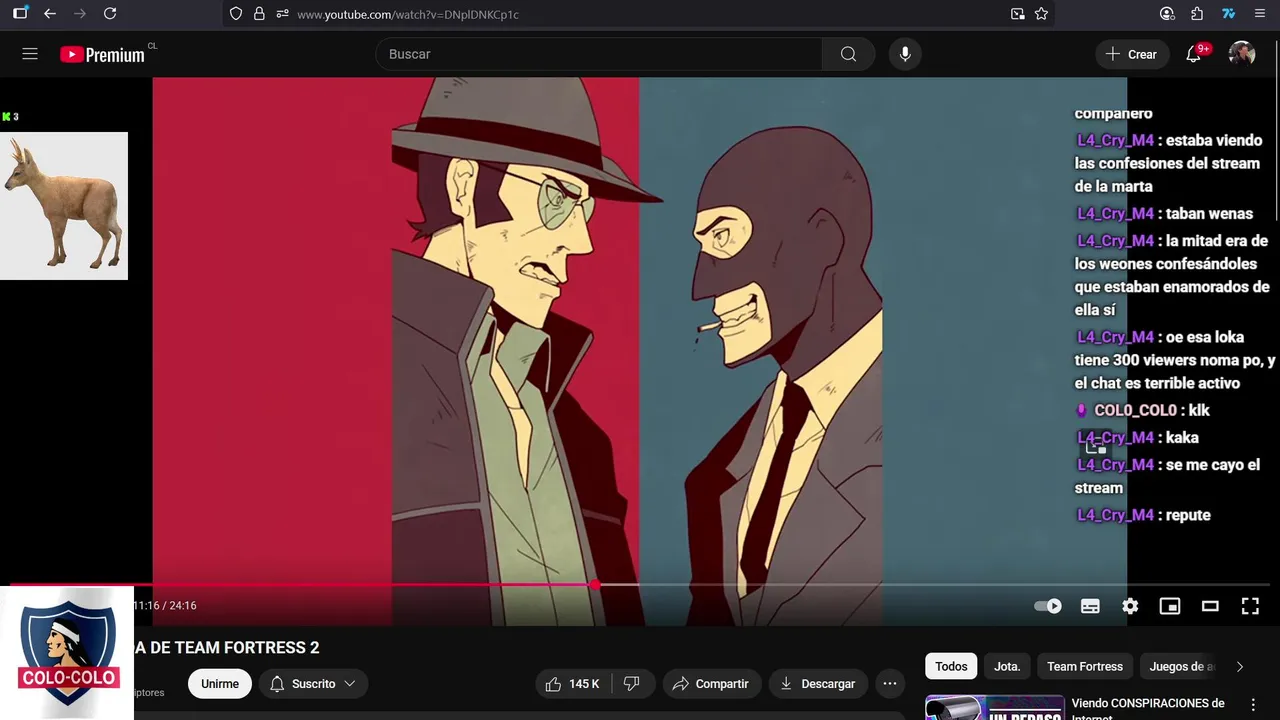Open the Viendo CONSPIRACIONES video thumbnail
The width and height of the screenshot is (1280, 720).
[x=995, y=708]
